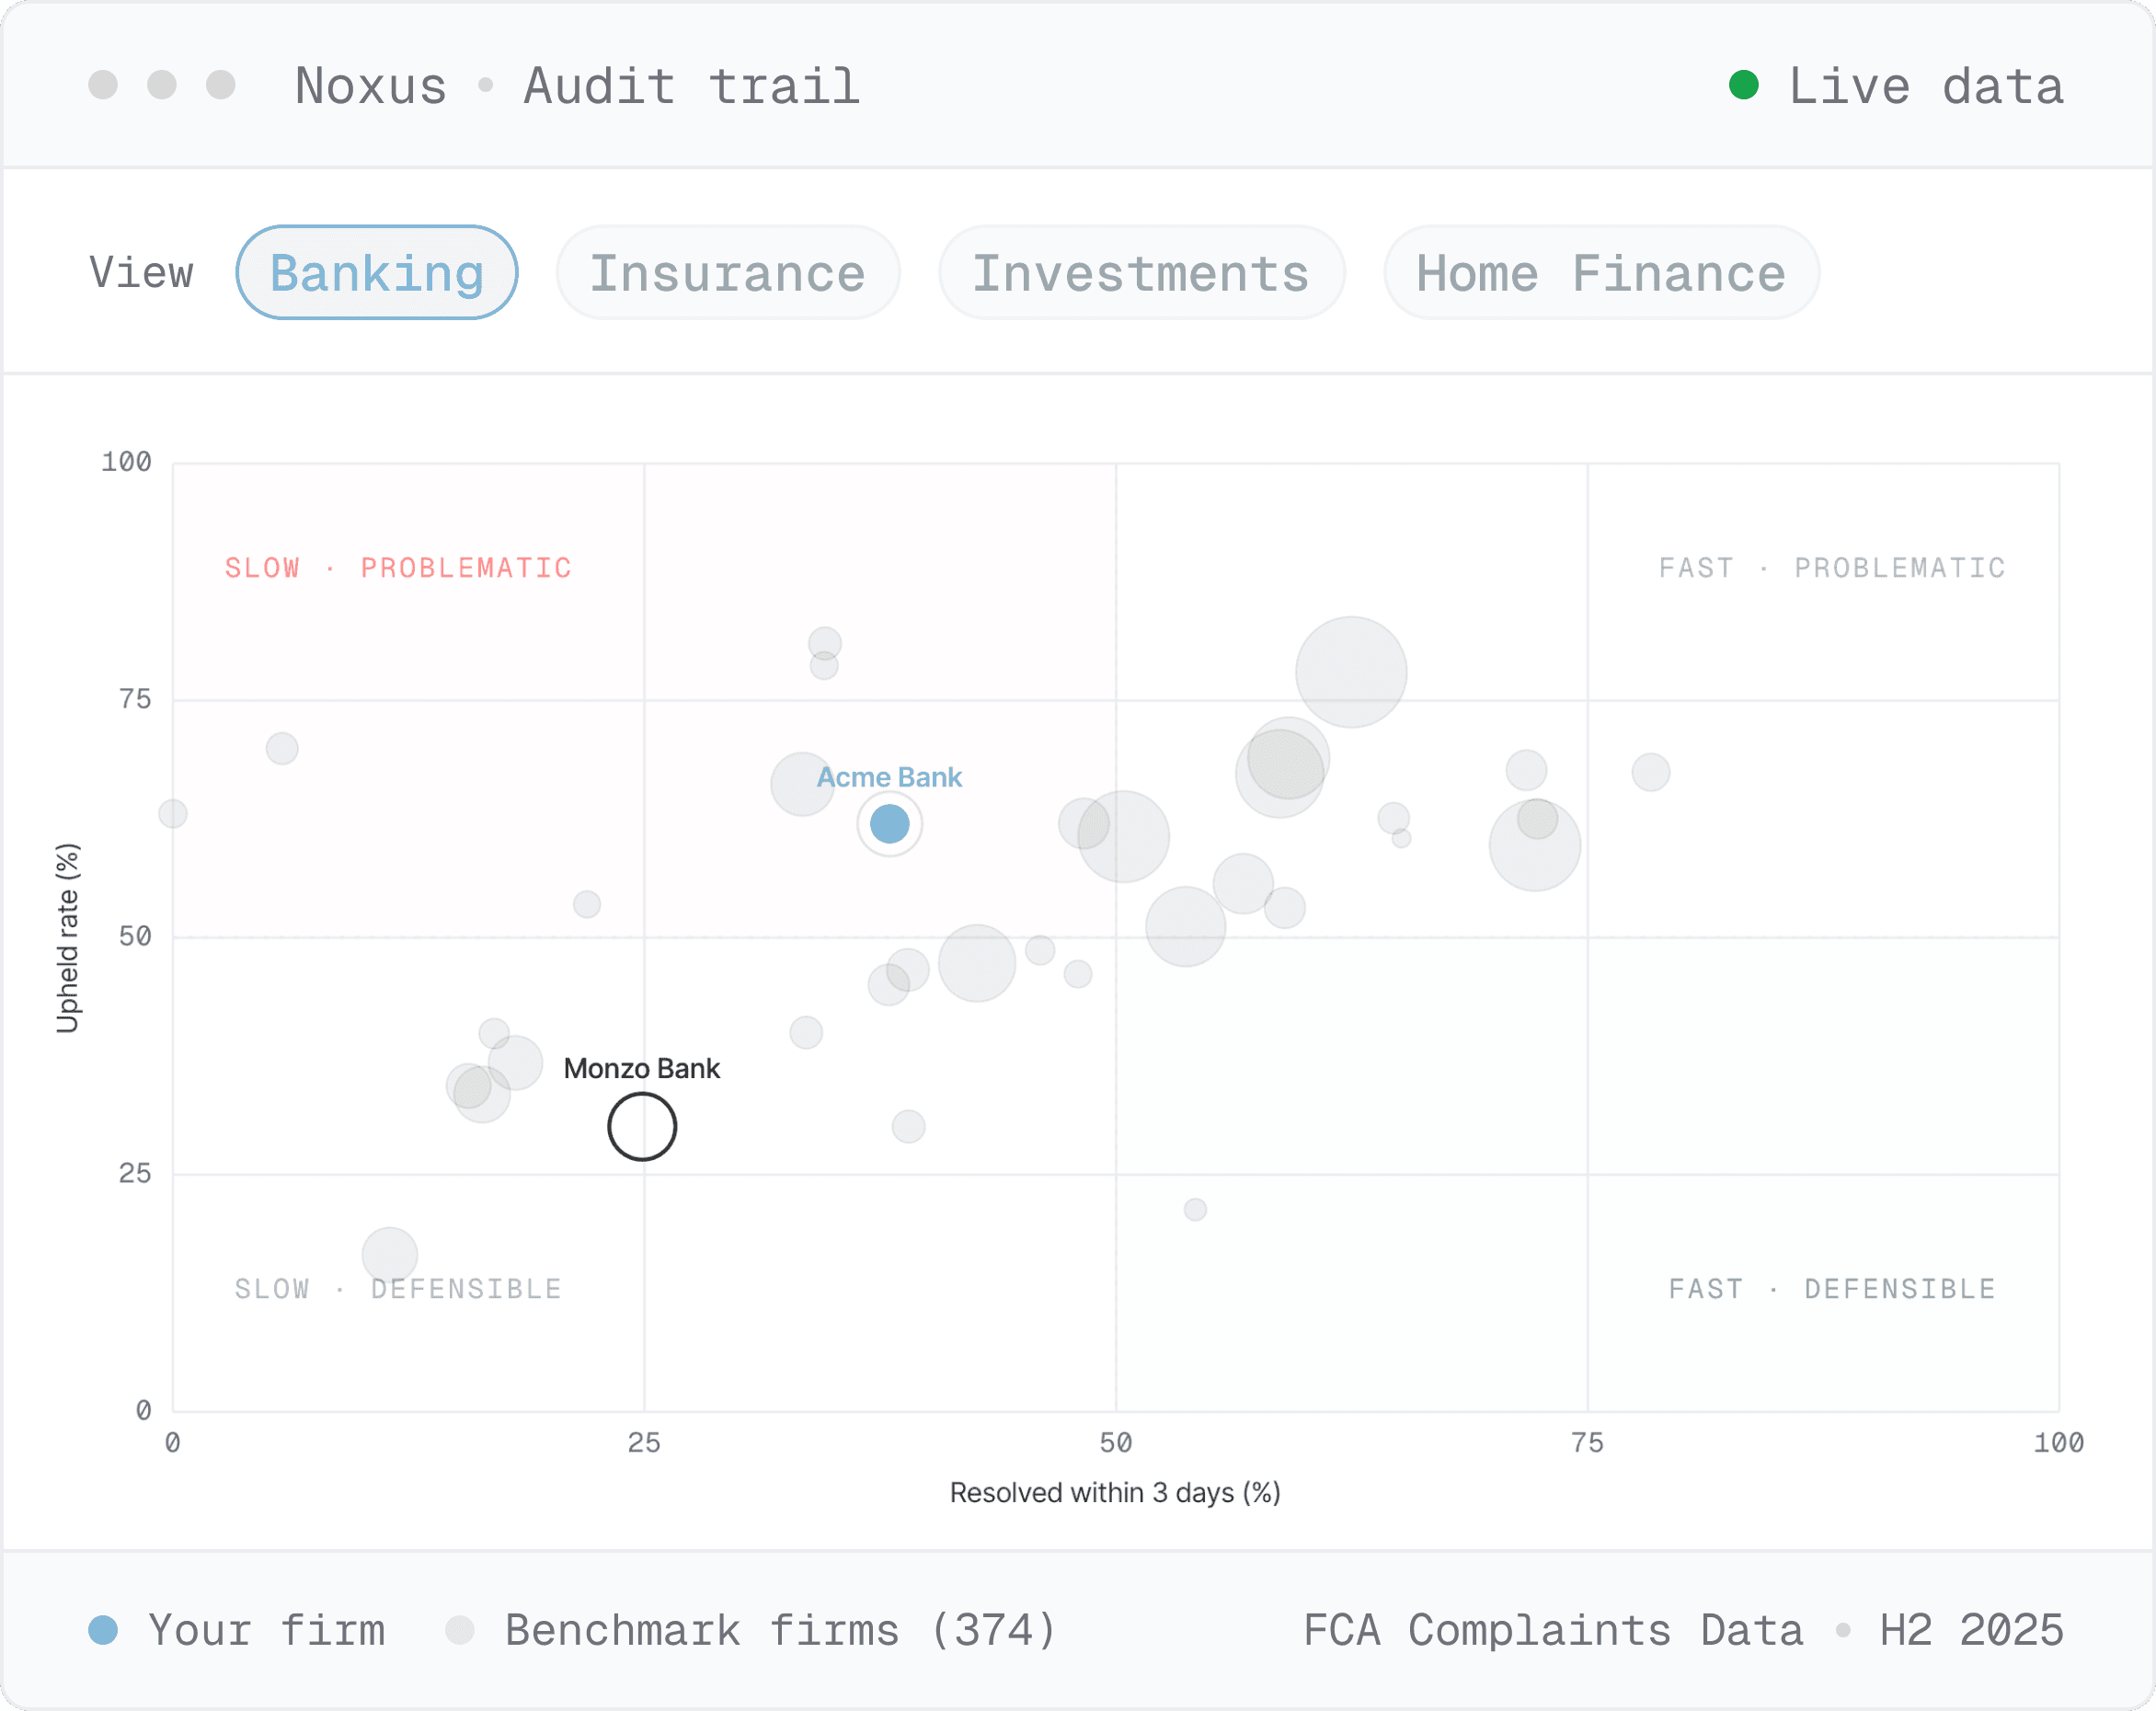
Task: Toggle Your firm legend label
Action: [266, 1630]
